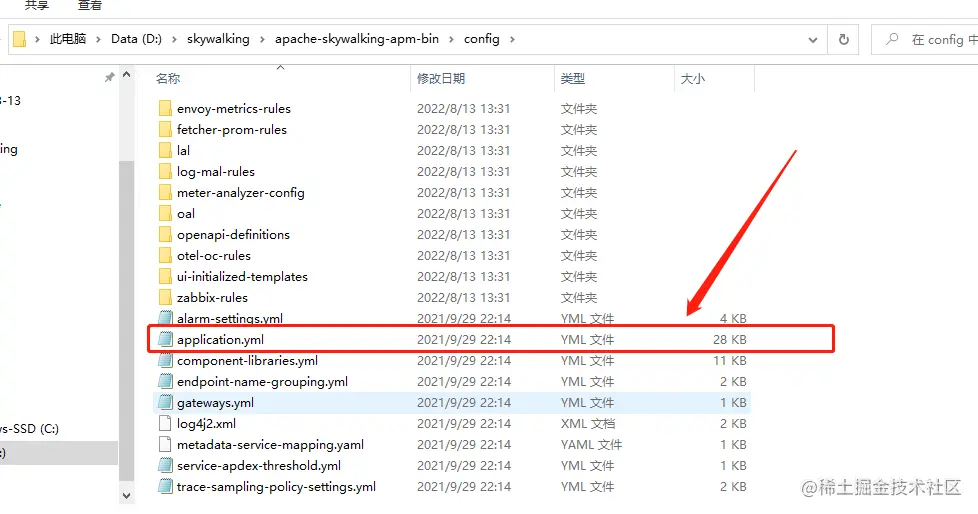Viewport: 978px width, 514px height.
Task: Sort by 类型 column header
Action: click(573, 79)
